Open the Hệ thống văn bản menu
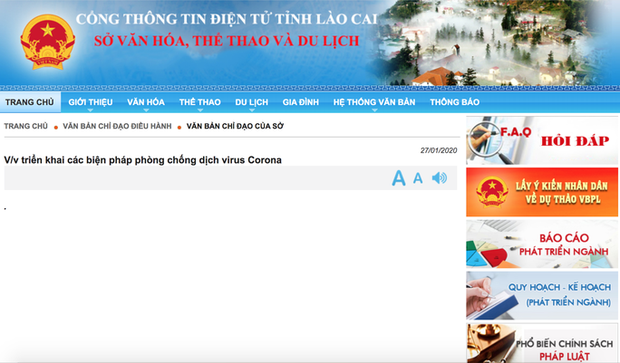620x363 pixels. click(x=374, y=102)
